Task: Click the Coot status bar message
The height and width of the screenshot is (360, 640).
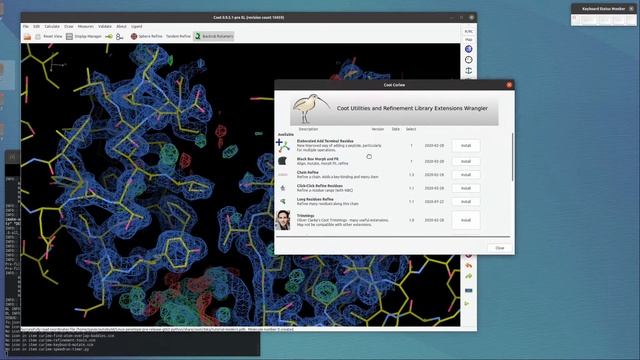Action: (157, 329)
